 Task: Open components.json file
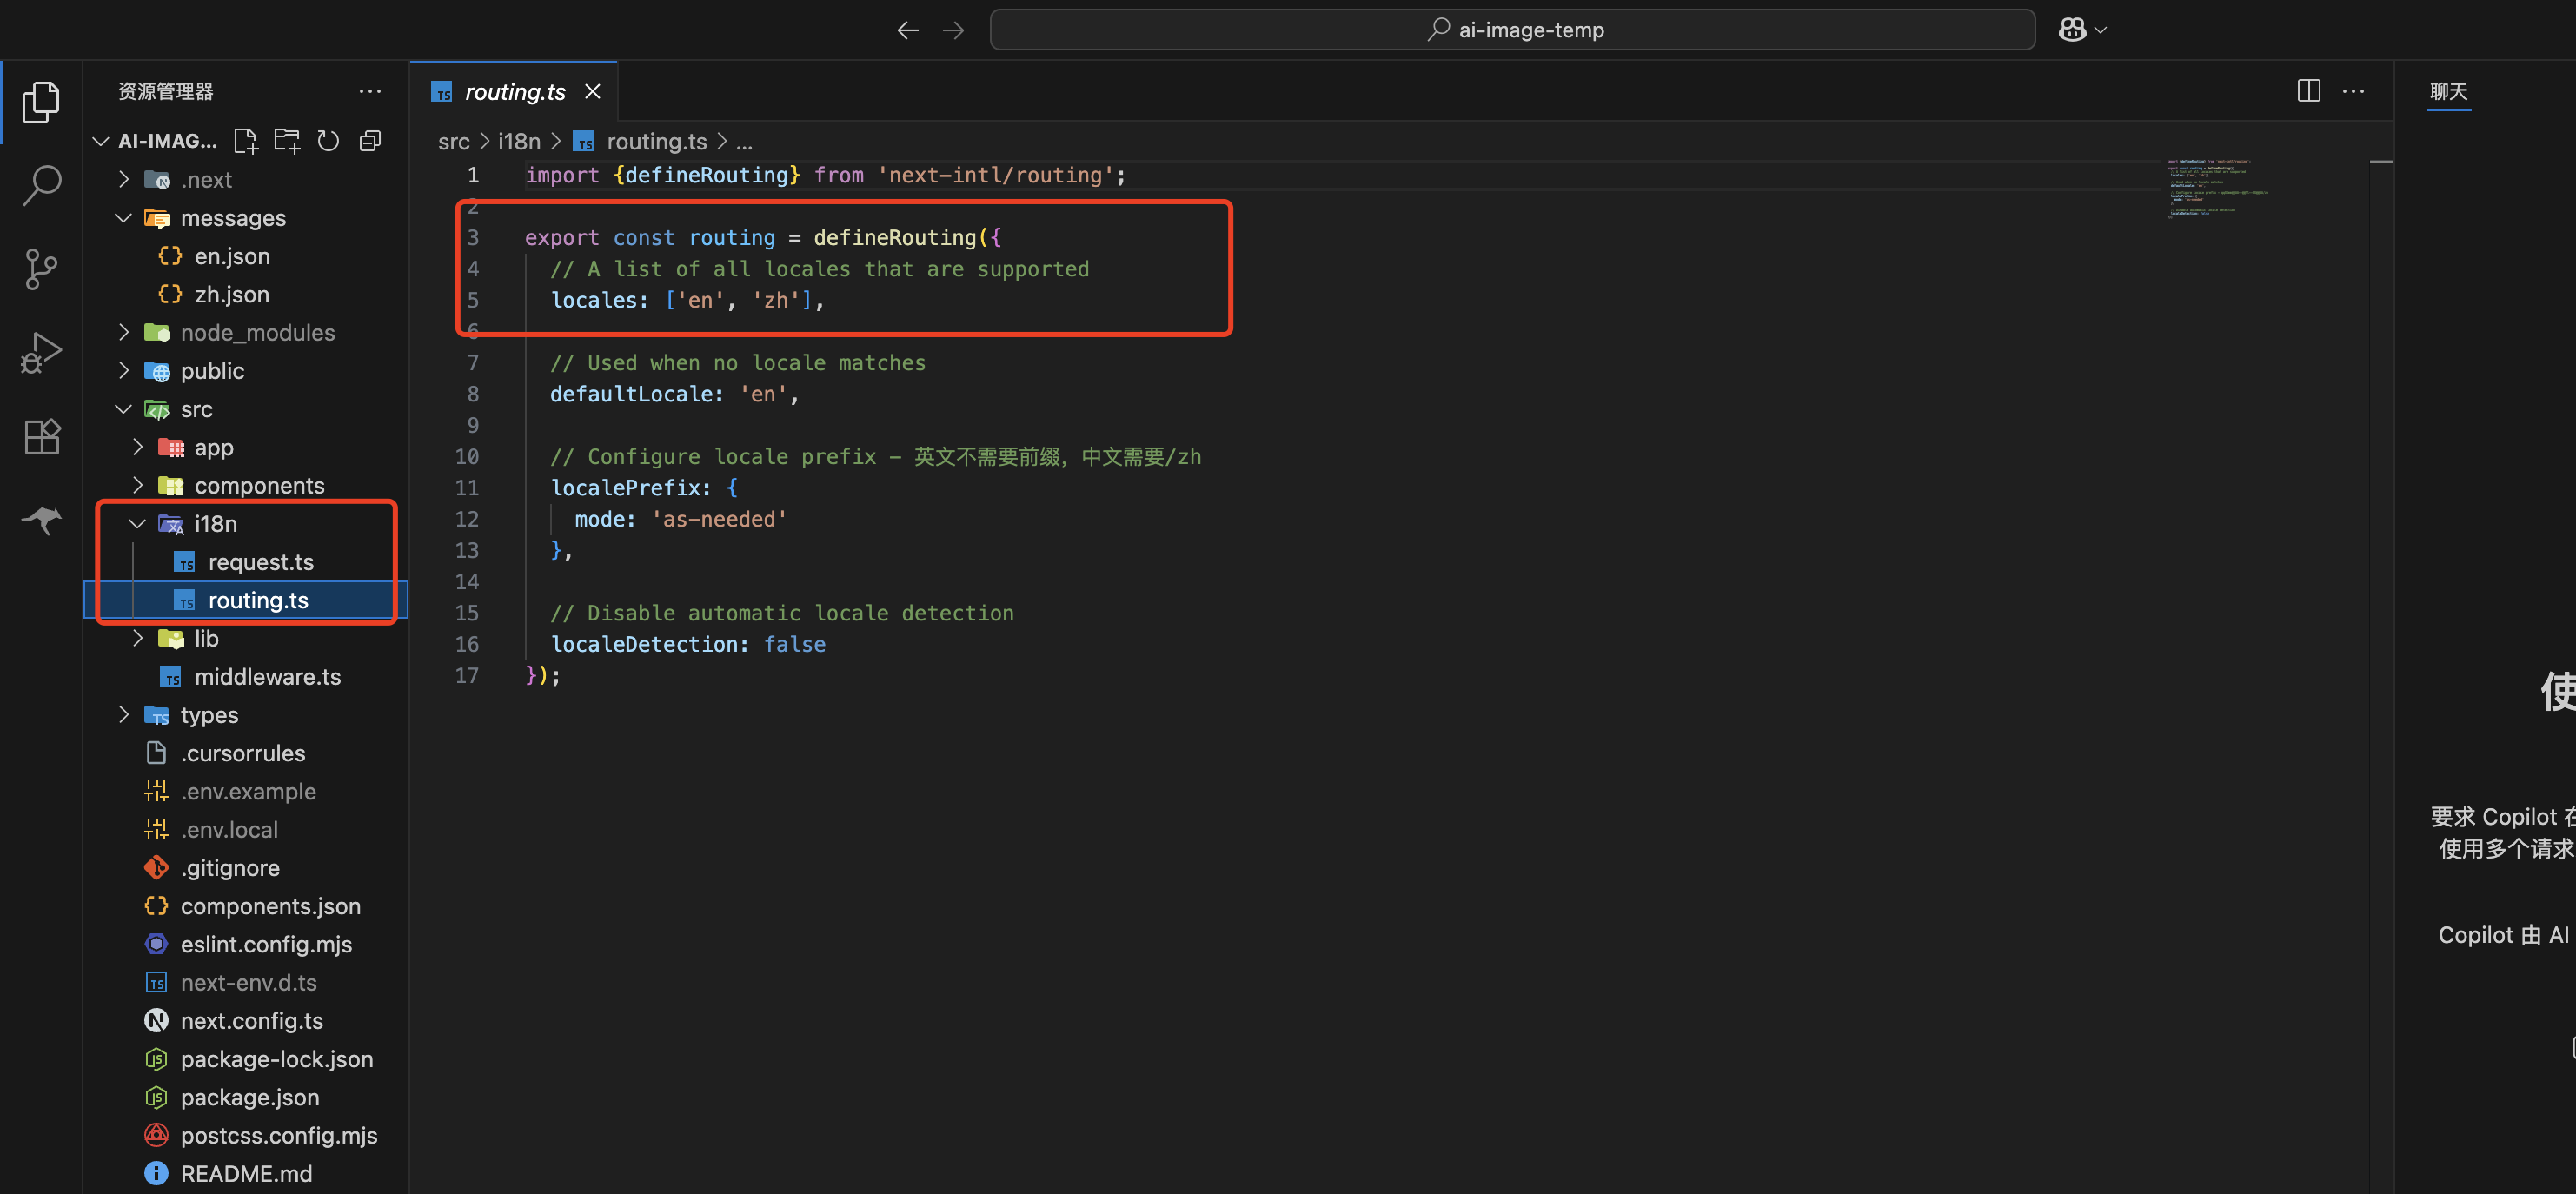244,906
